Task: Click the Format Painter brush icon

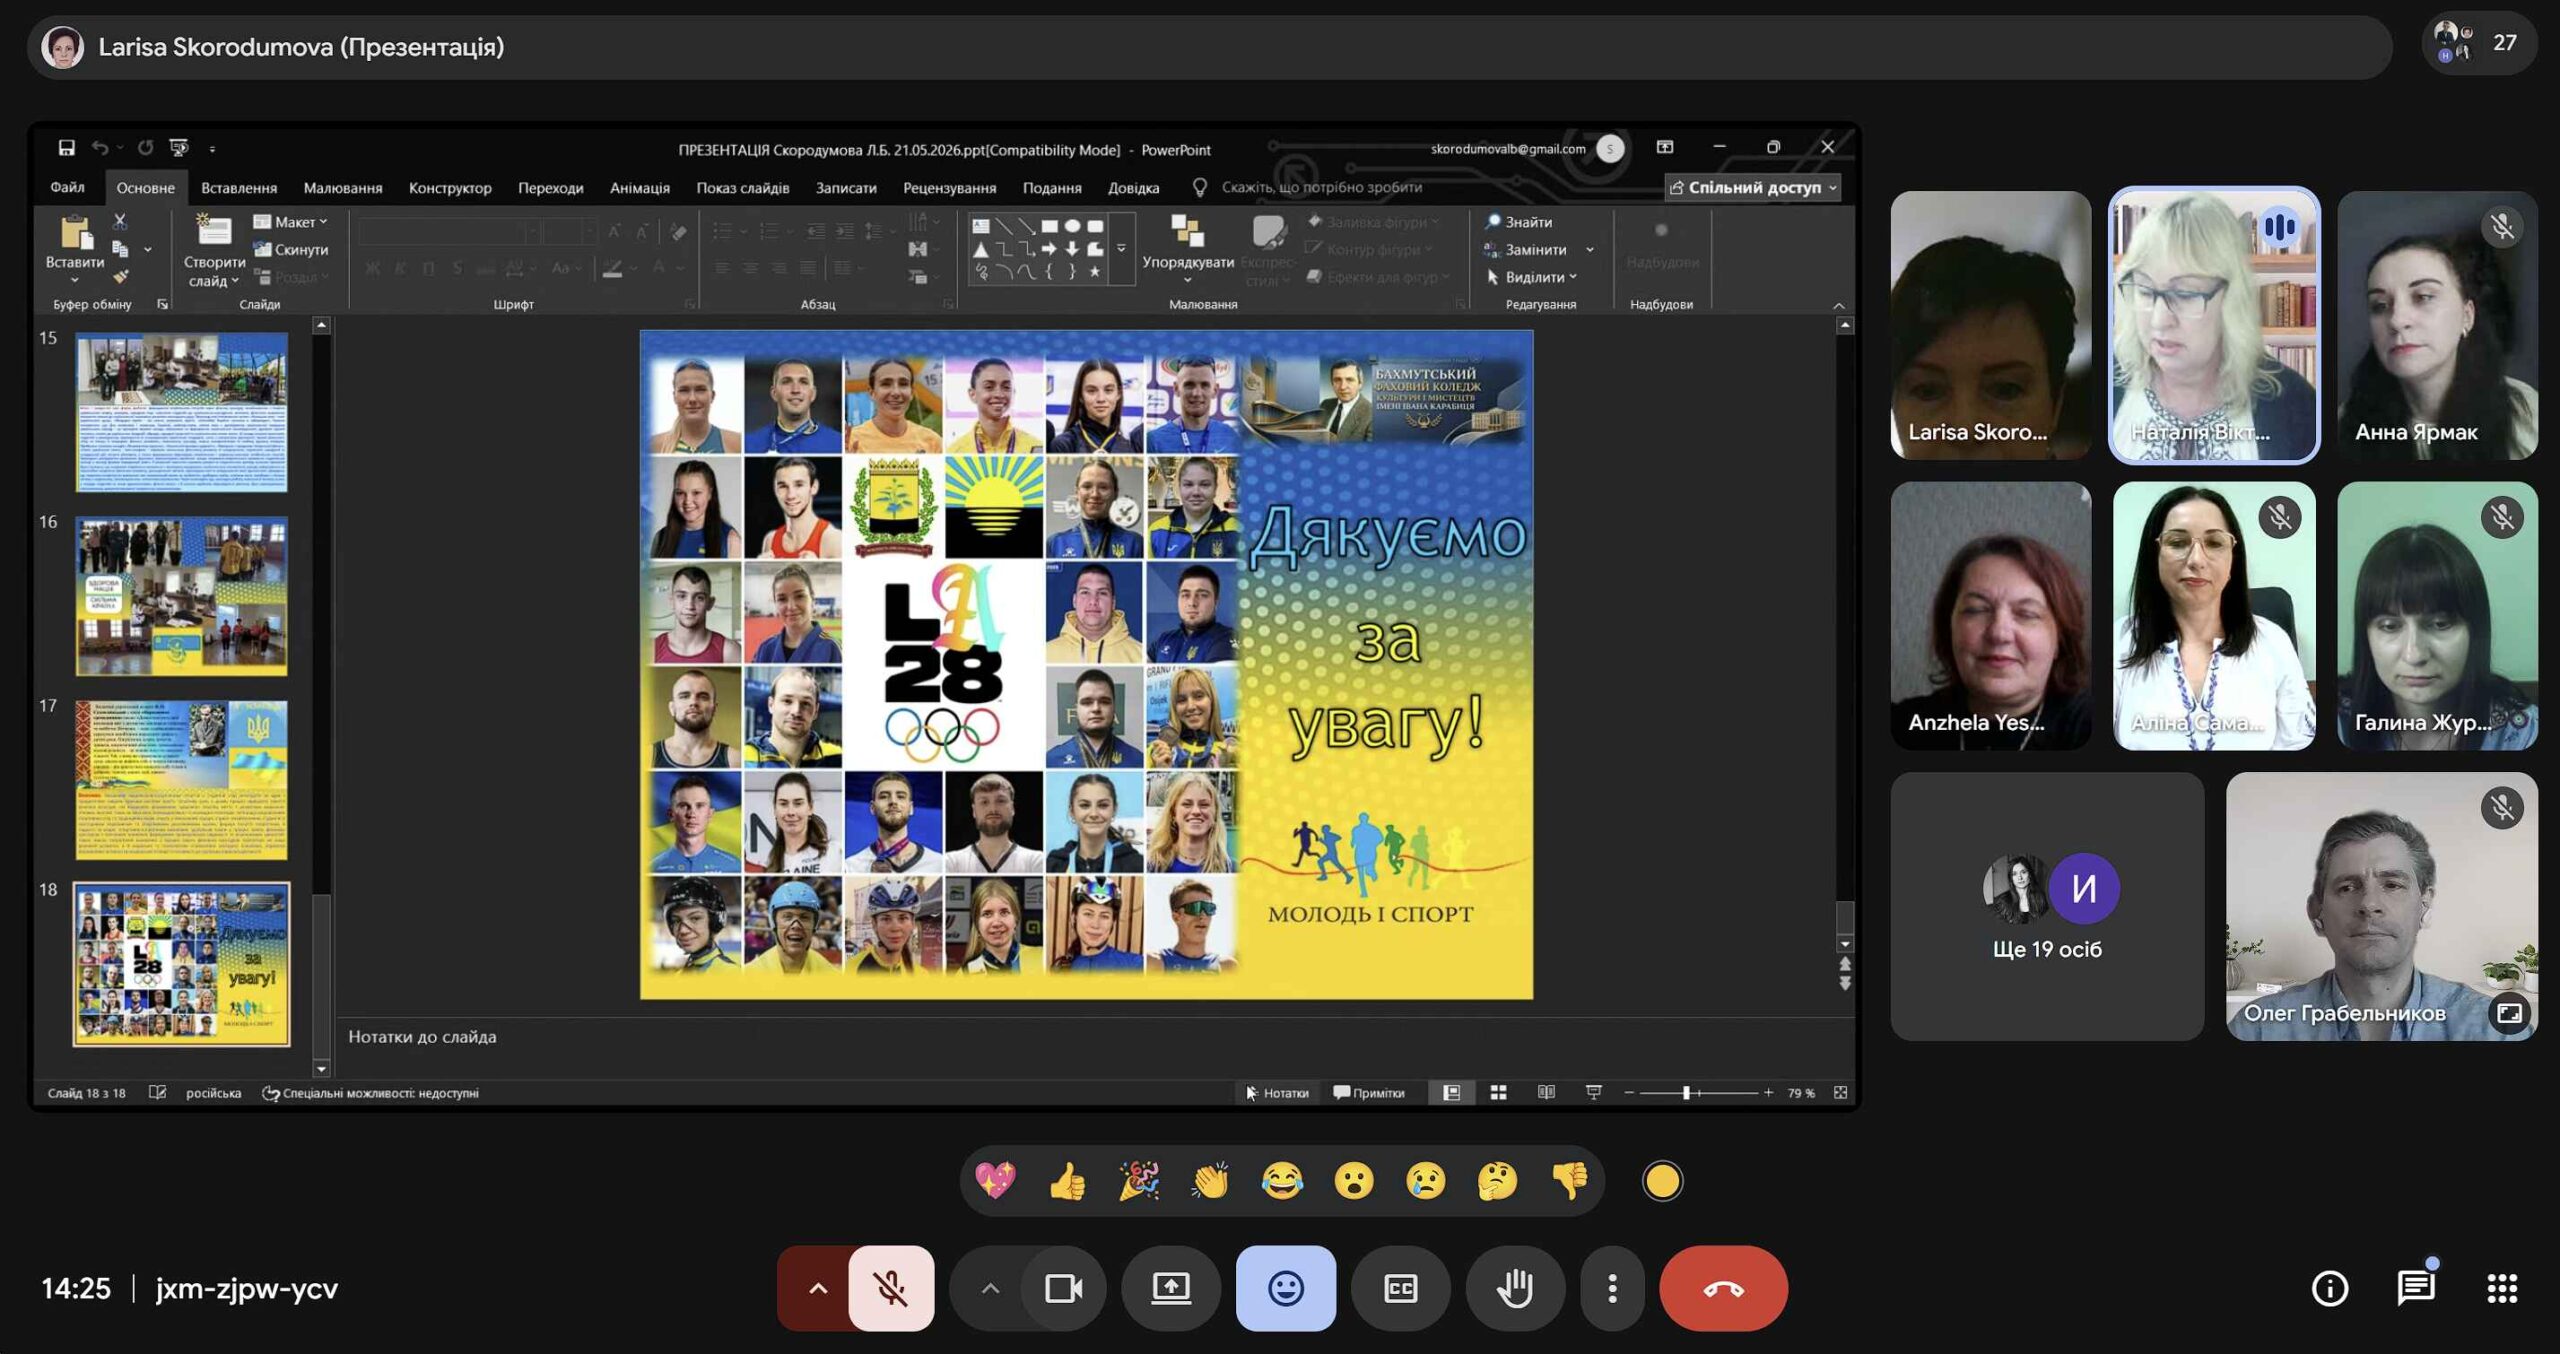Action: pos(120,276)
